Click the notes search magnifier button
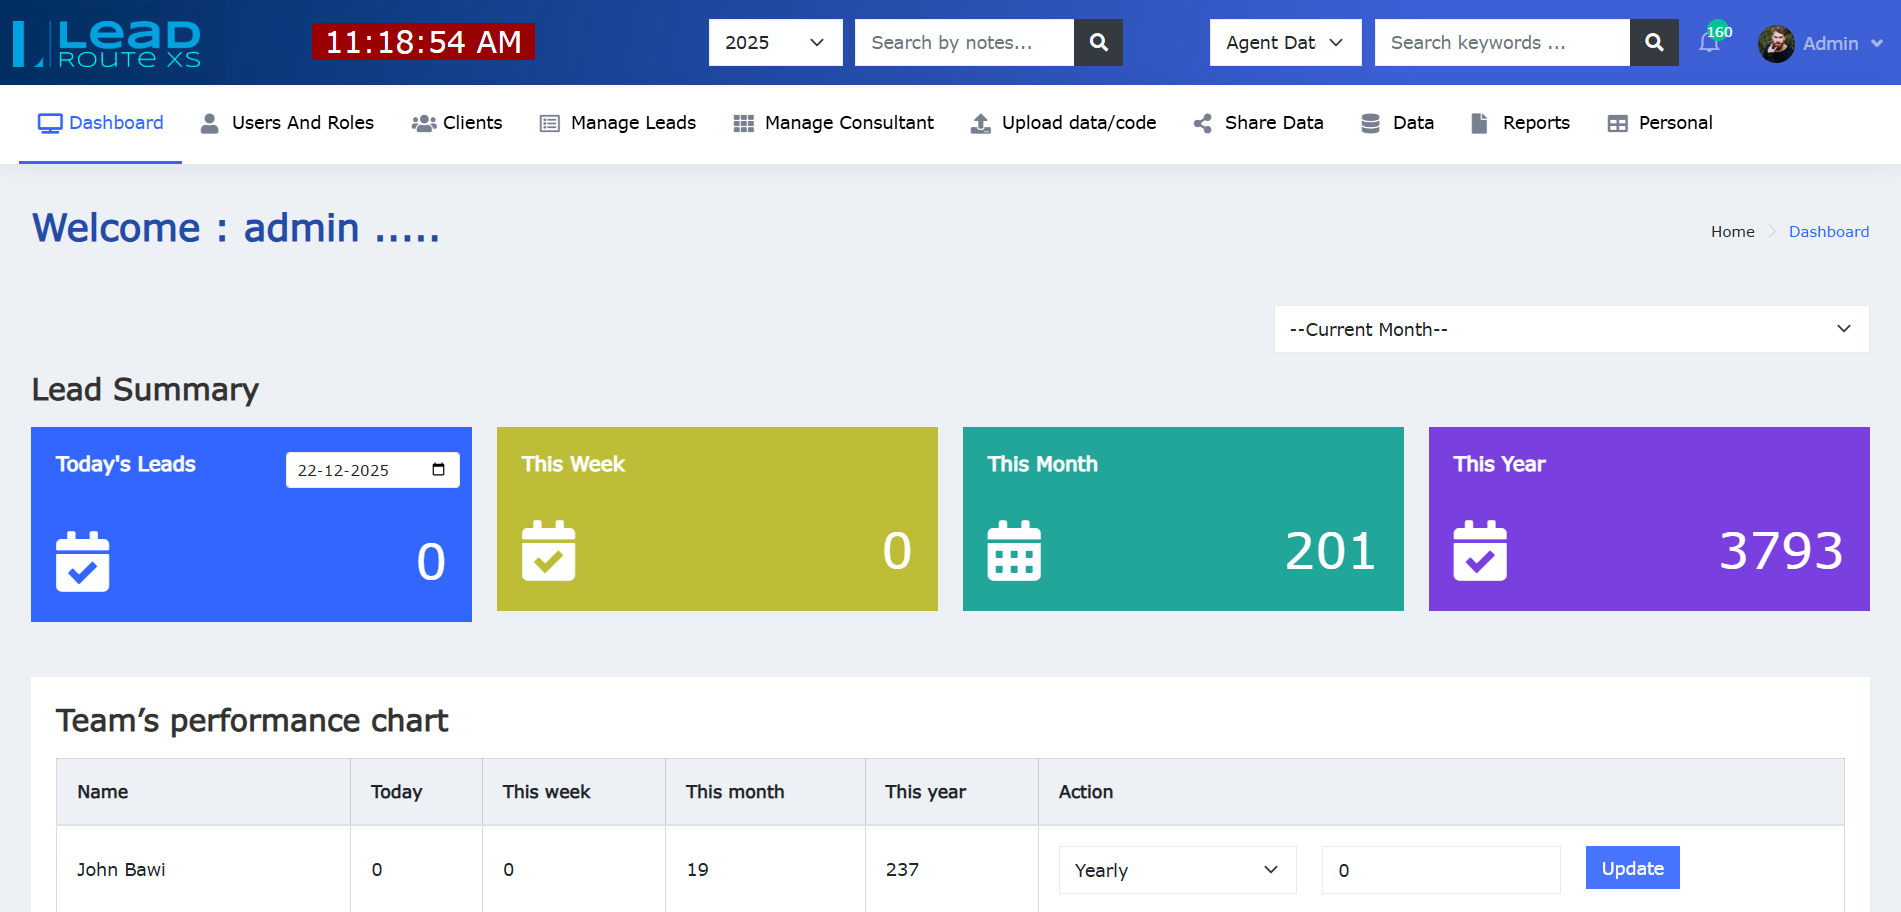 point(1098,43)
